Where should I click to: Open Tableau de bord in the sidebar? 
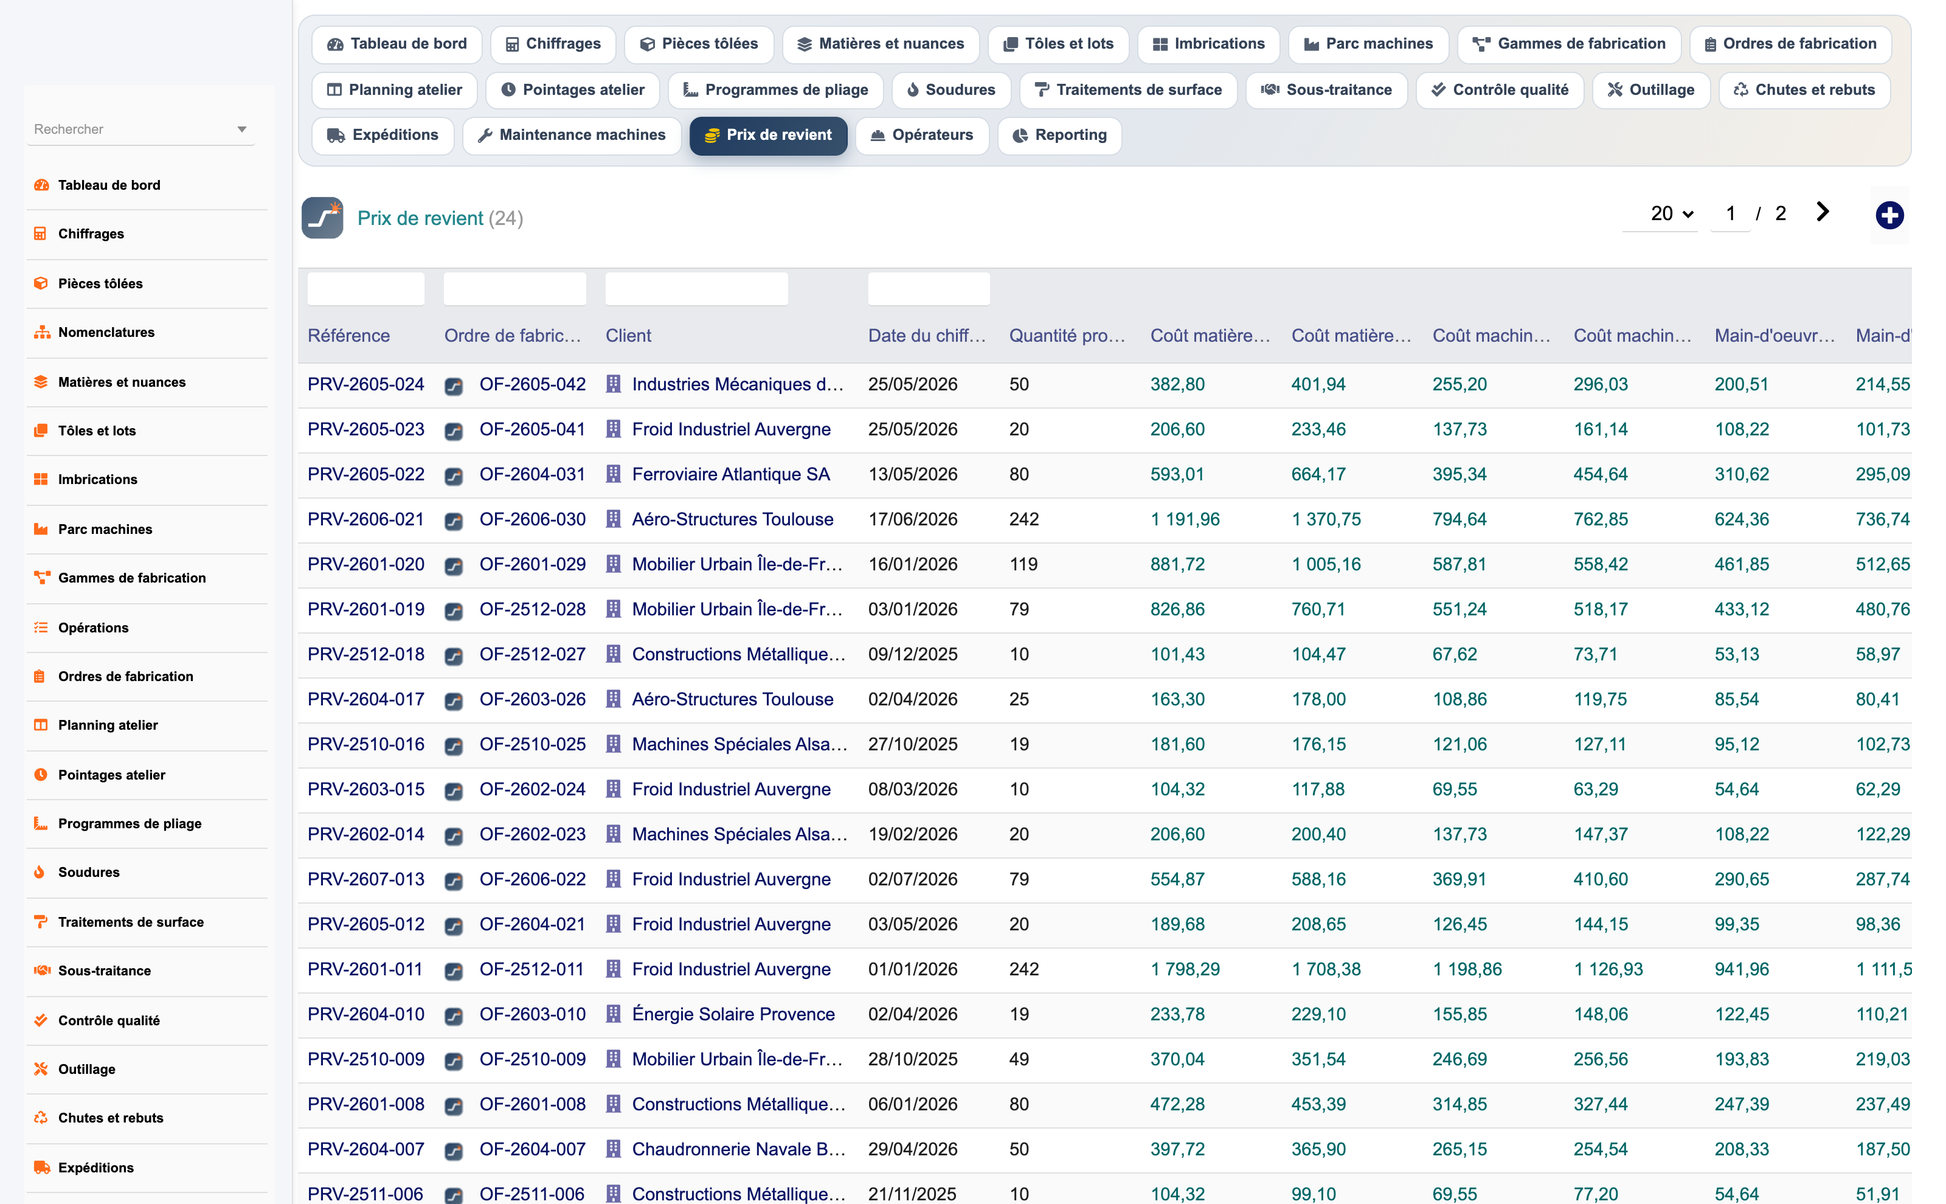[109, 185]
